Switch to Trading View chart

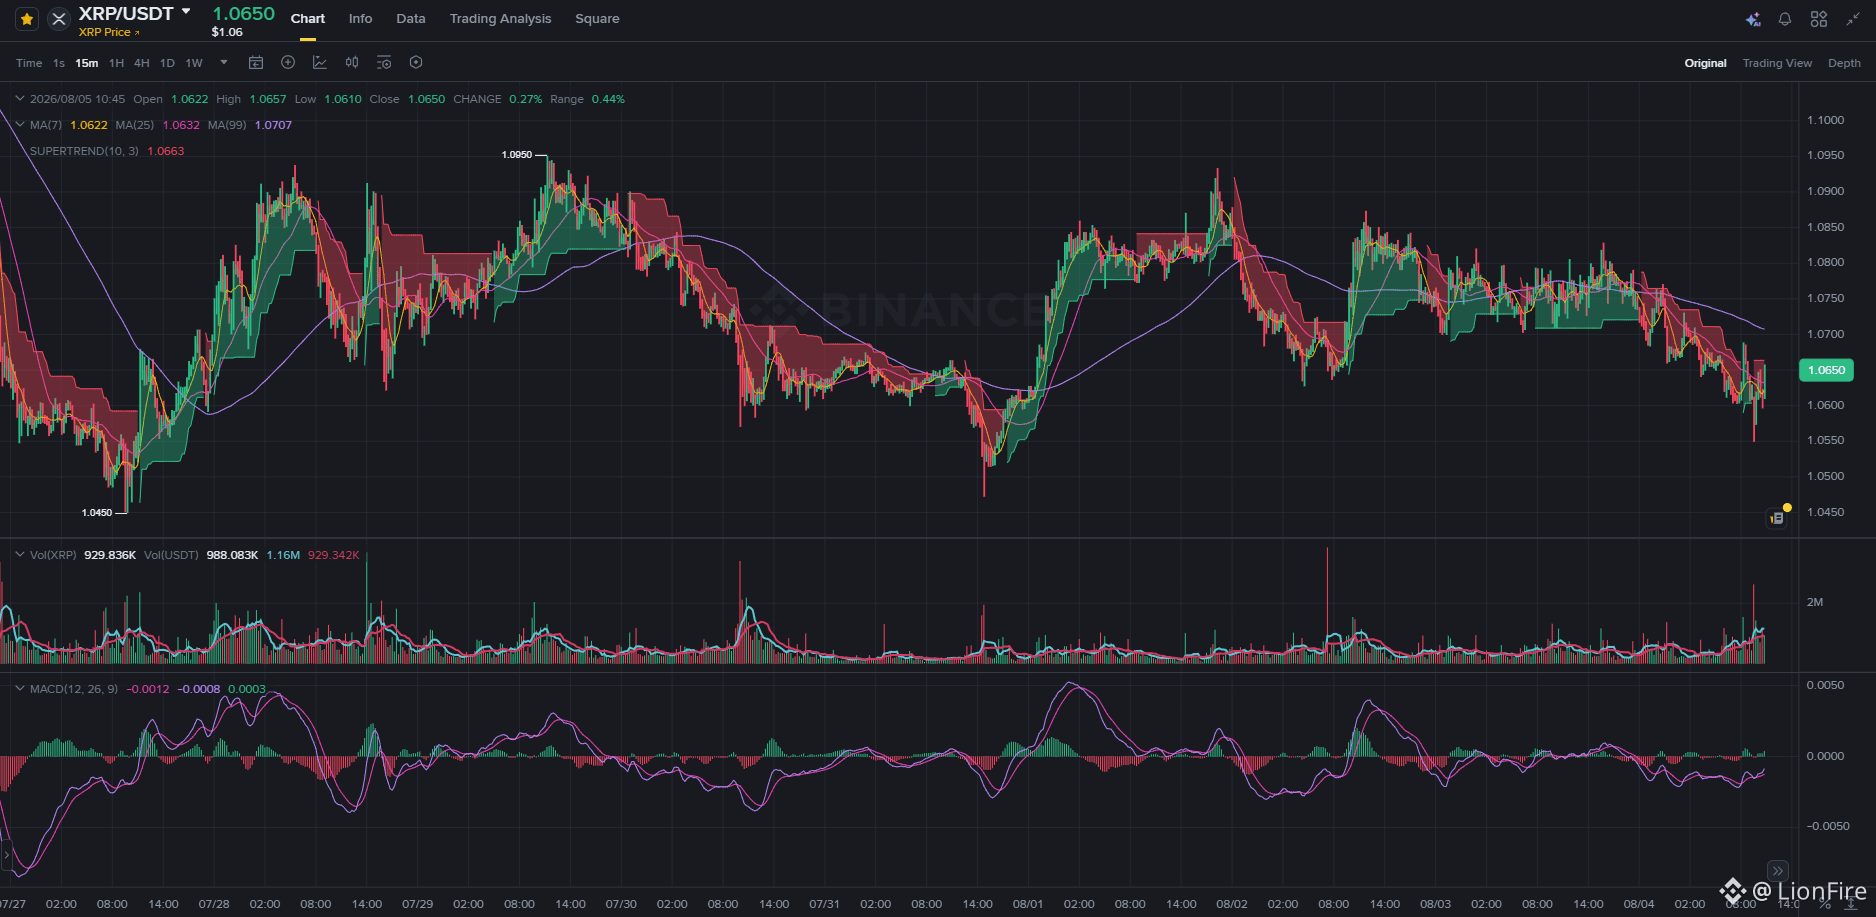coord(1777,63)
